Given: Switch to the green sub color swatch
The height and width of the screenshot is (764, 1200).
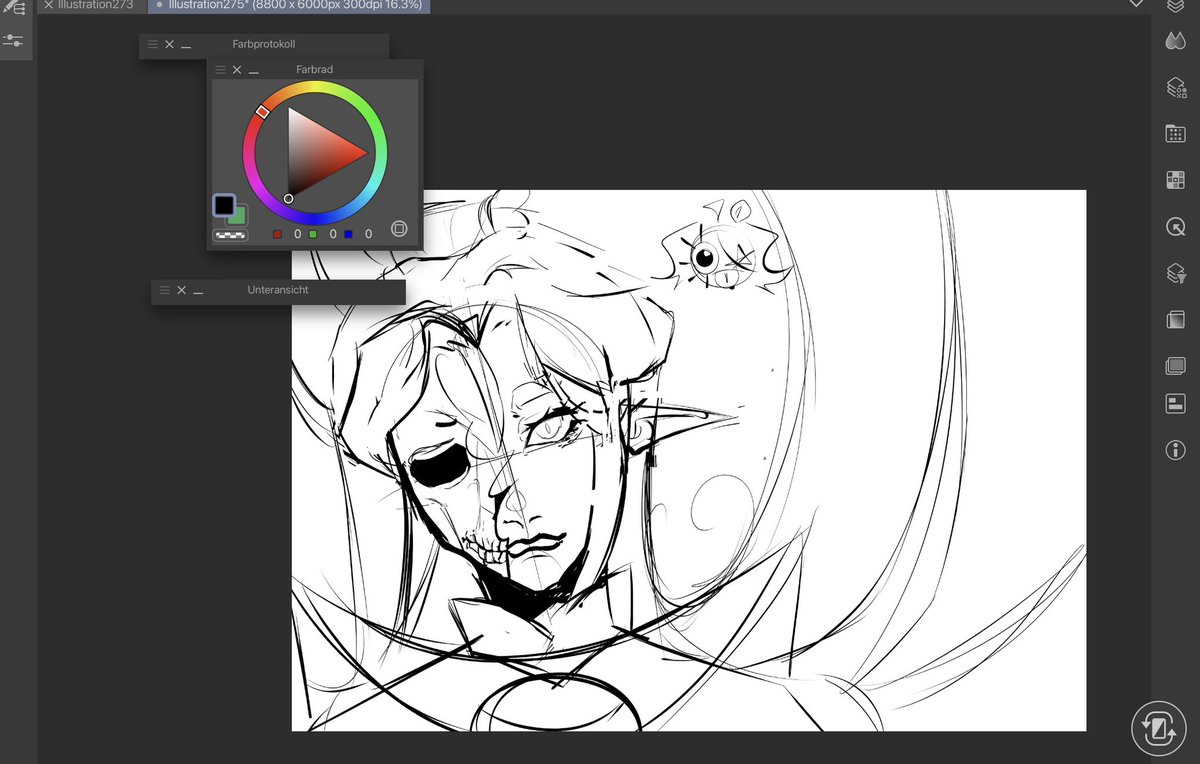Looking at the screenshot, I should pyautogui.click(x=237, y=213).
